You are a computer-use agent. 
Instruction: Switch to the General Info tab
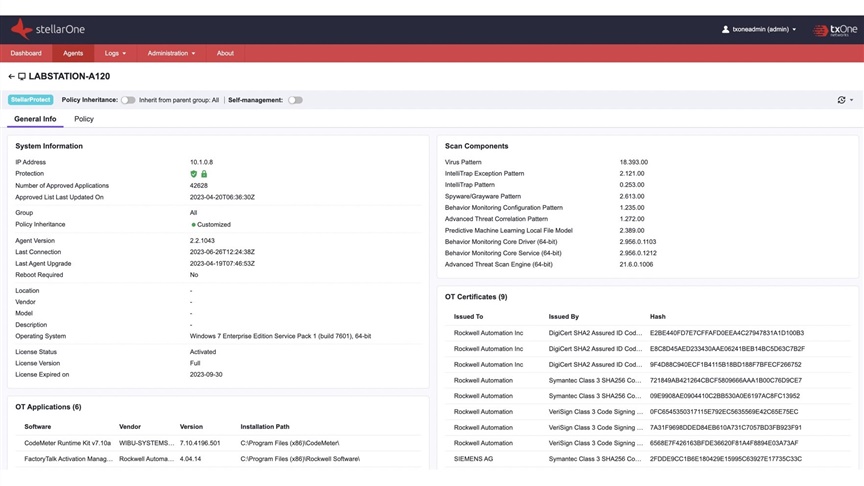coord(35,119)
